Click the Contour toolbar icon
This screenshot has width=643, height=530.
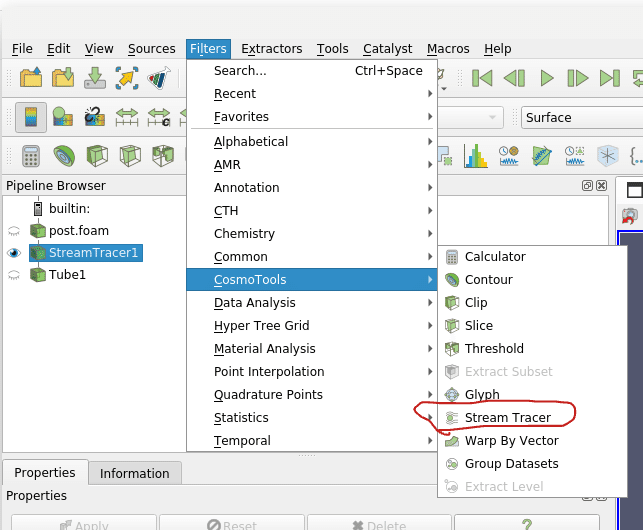pyautogui.click(x=64, y=156)
